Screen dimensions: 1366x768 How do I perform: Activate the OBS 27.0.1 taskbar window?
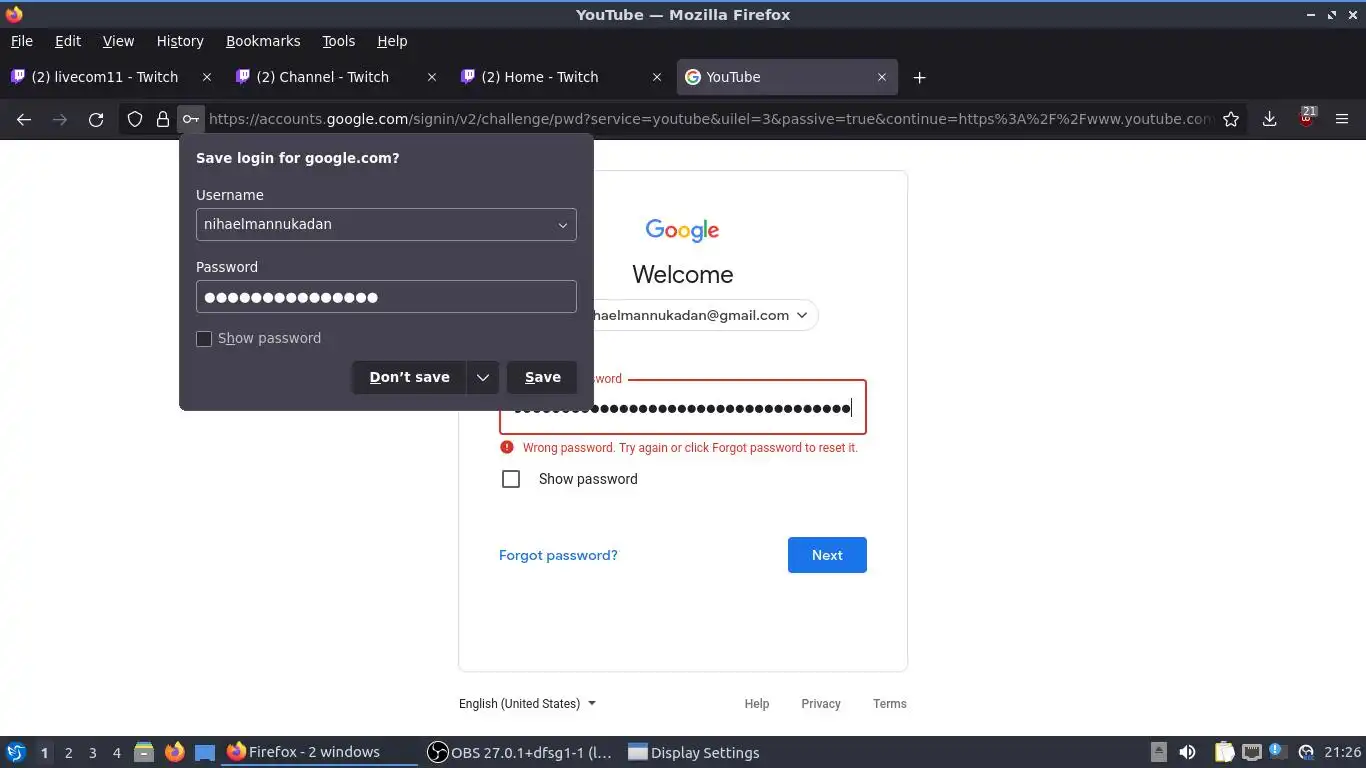pos(520,752)
